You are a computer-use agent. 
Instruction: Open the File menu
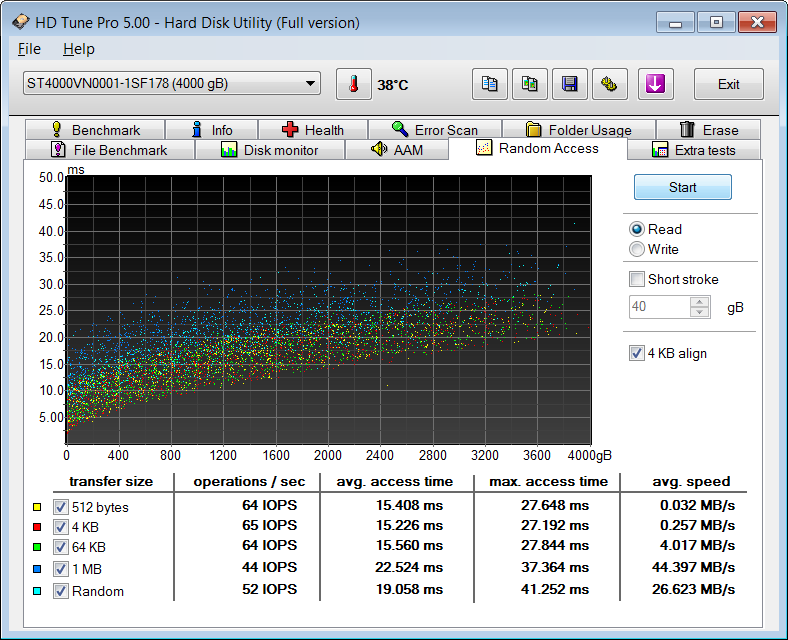[x=29, y=49]
